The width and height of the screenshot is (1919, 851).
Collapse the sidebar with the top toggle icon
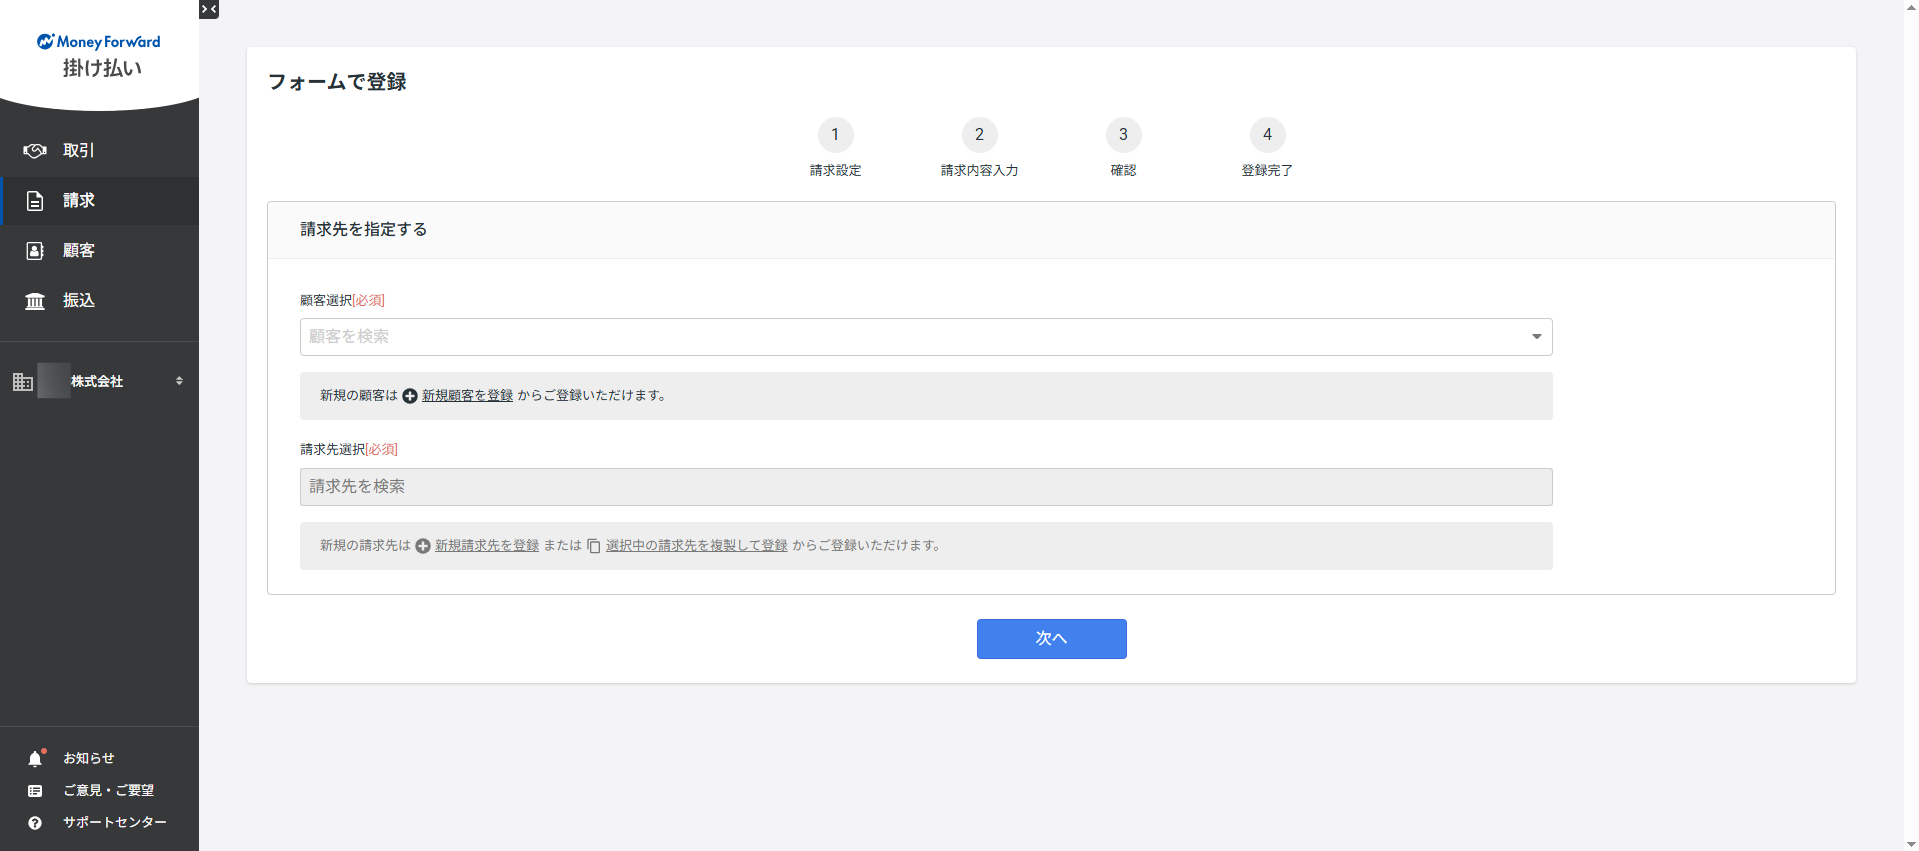(209, 9)
